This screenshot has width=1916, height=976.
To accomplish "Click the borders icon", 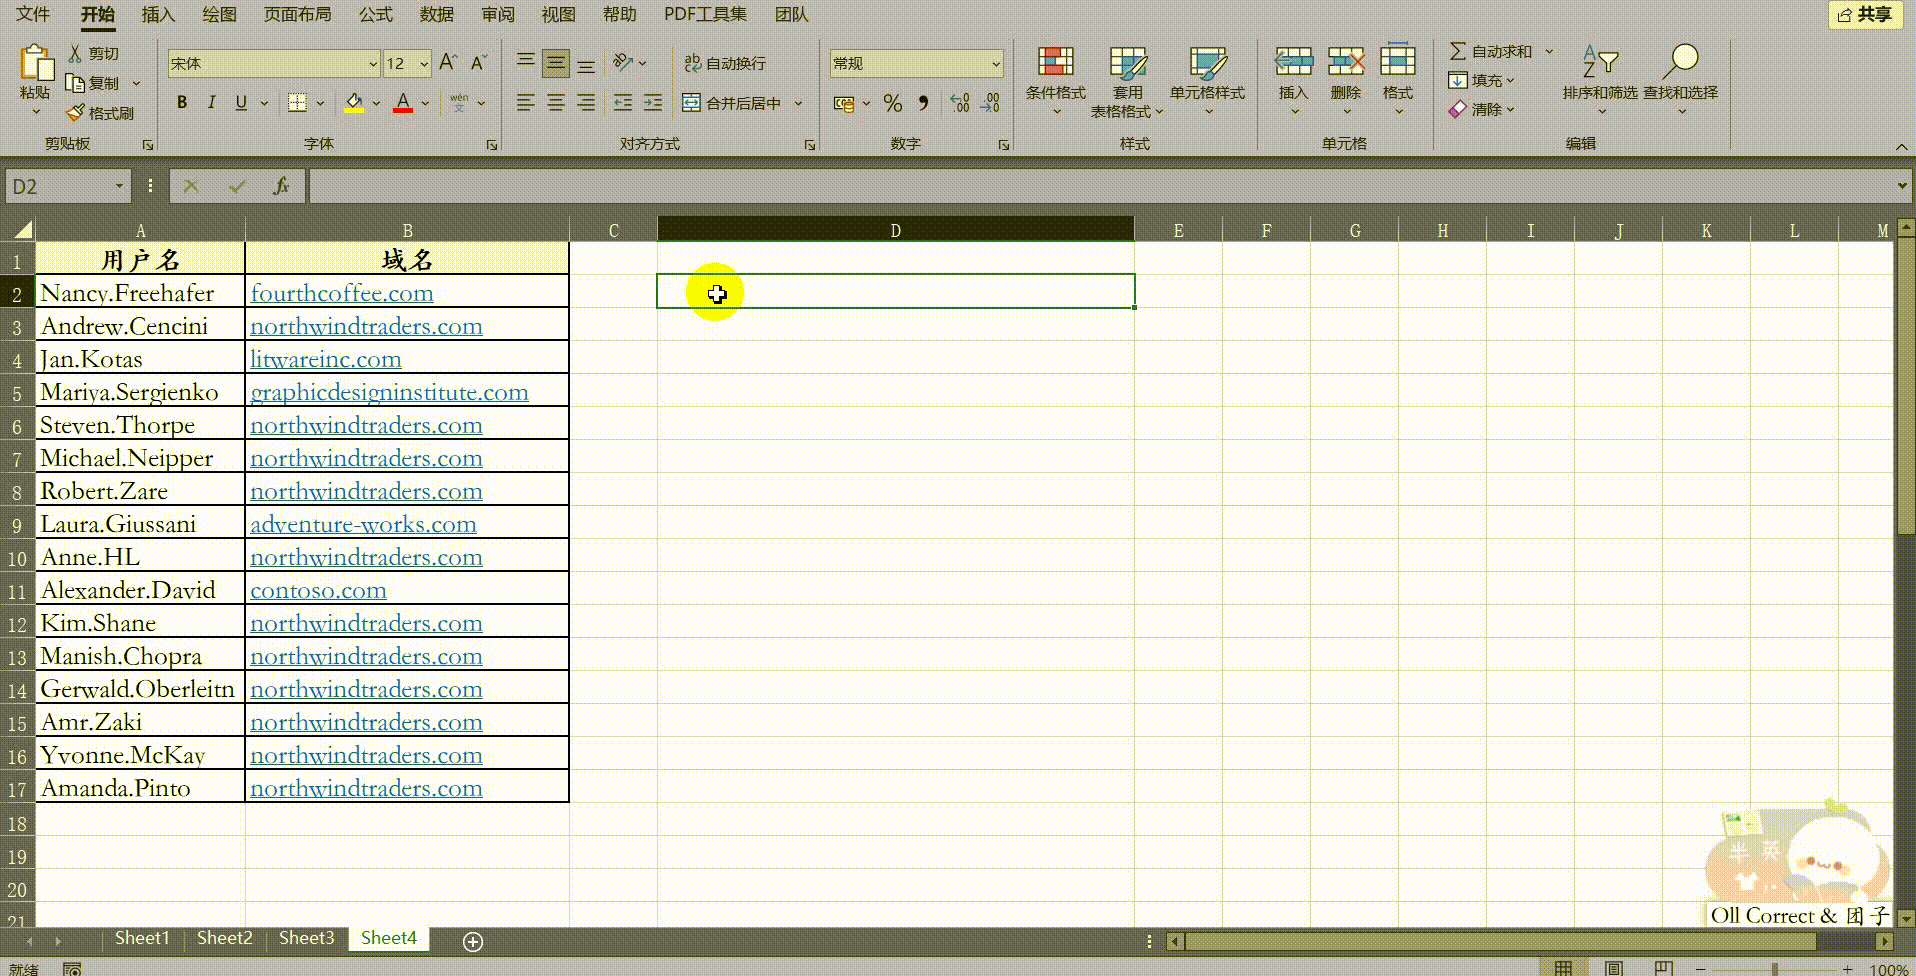I will (x=297, y=102).
